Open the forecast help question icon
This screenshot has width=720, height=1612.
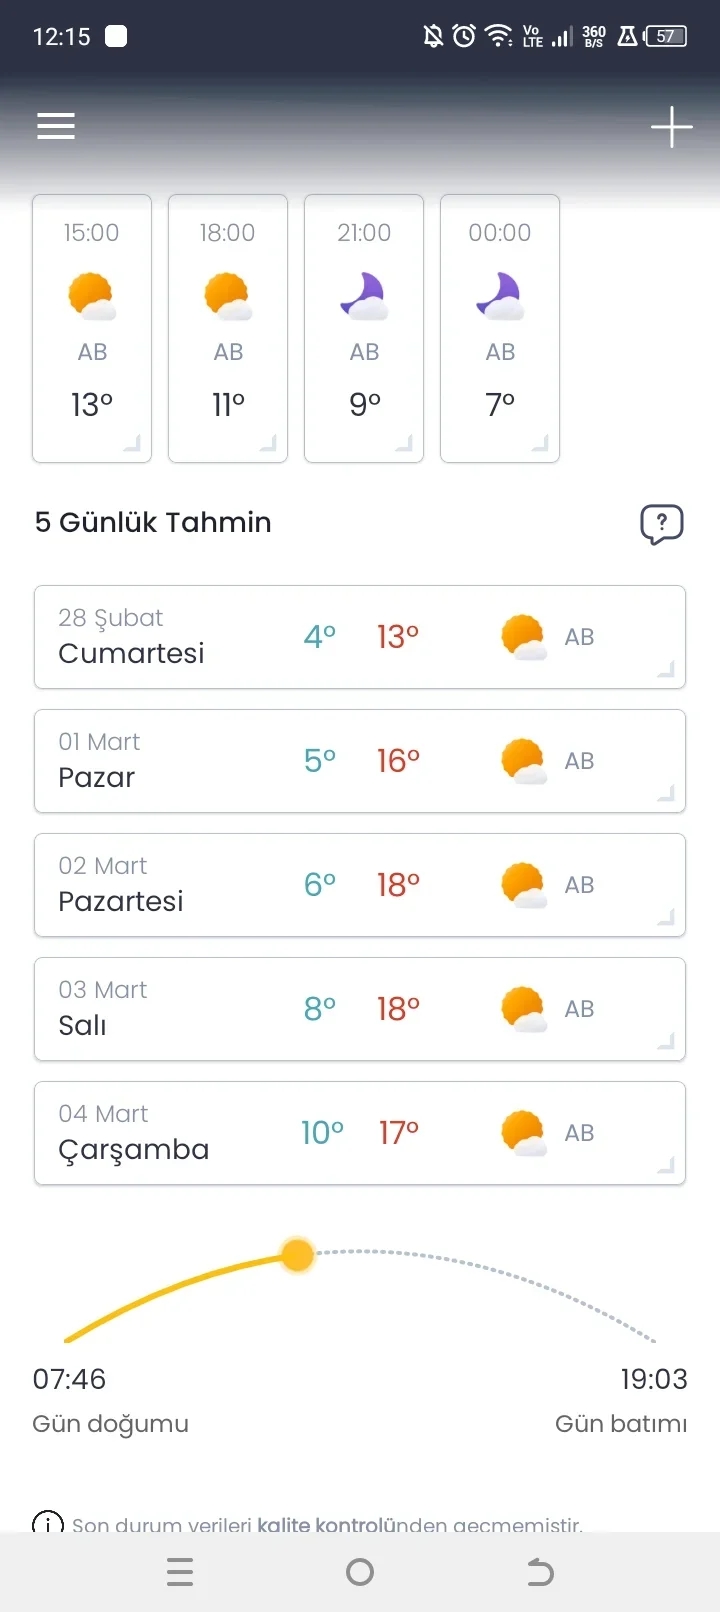click(x=661, y=524)
